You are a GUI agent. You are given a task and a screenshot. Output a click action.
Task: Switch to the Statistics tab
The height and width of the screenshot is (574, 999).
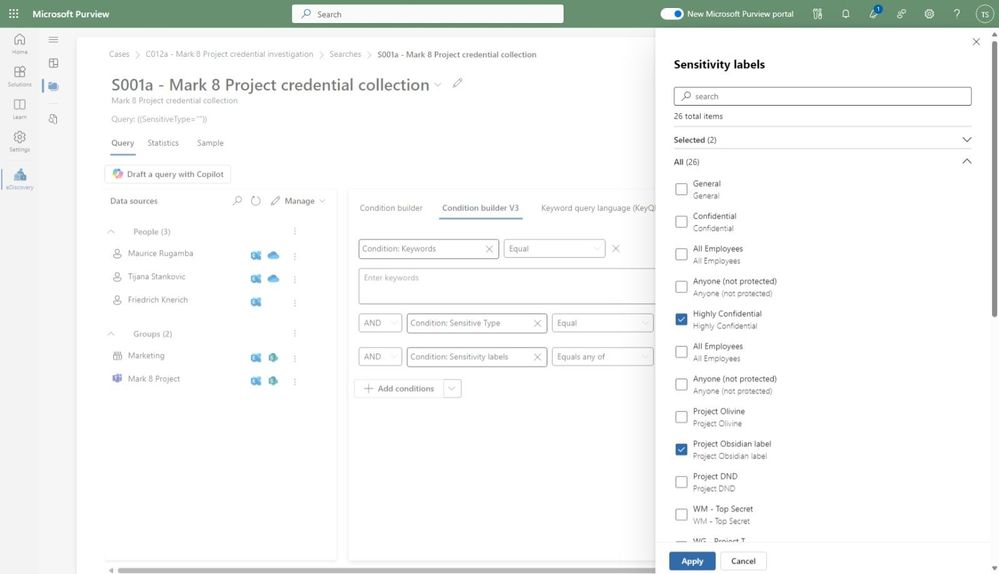(x=163, y=143)
